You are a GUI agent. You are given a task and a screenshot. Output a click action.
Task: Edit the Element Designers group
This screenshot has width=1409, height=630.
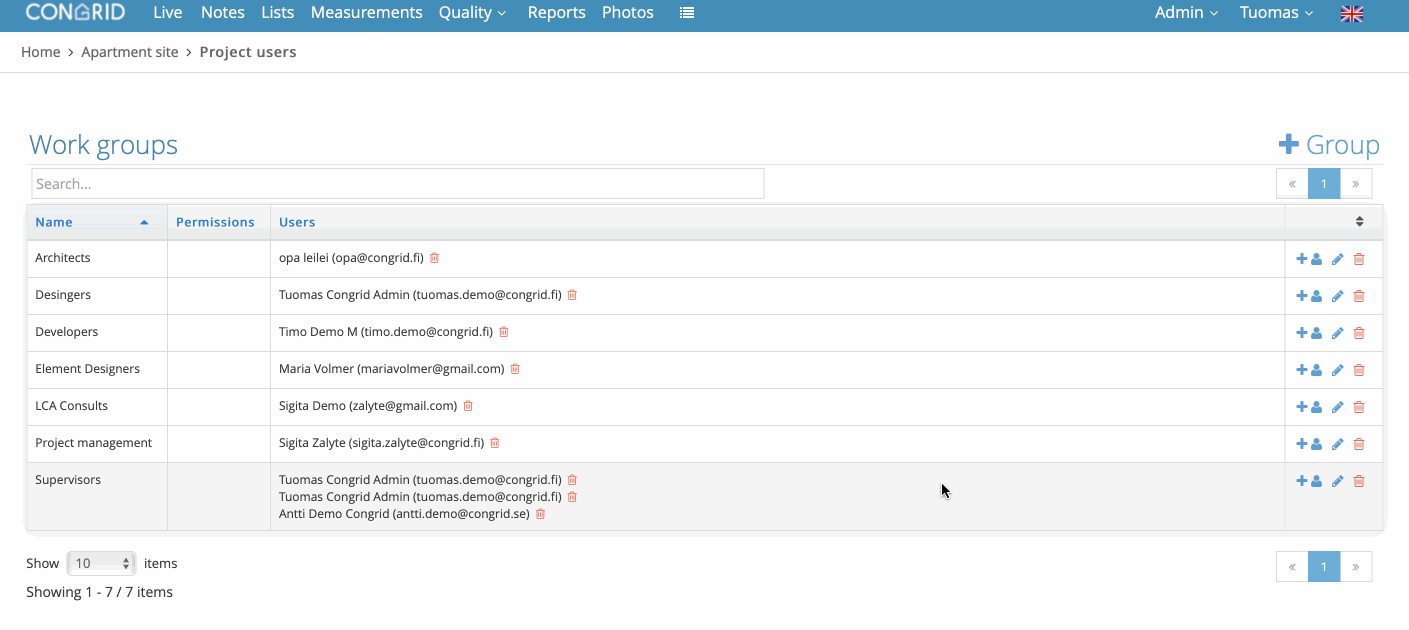point(1338,370)
